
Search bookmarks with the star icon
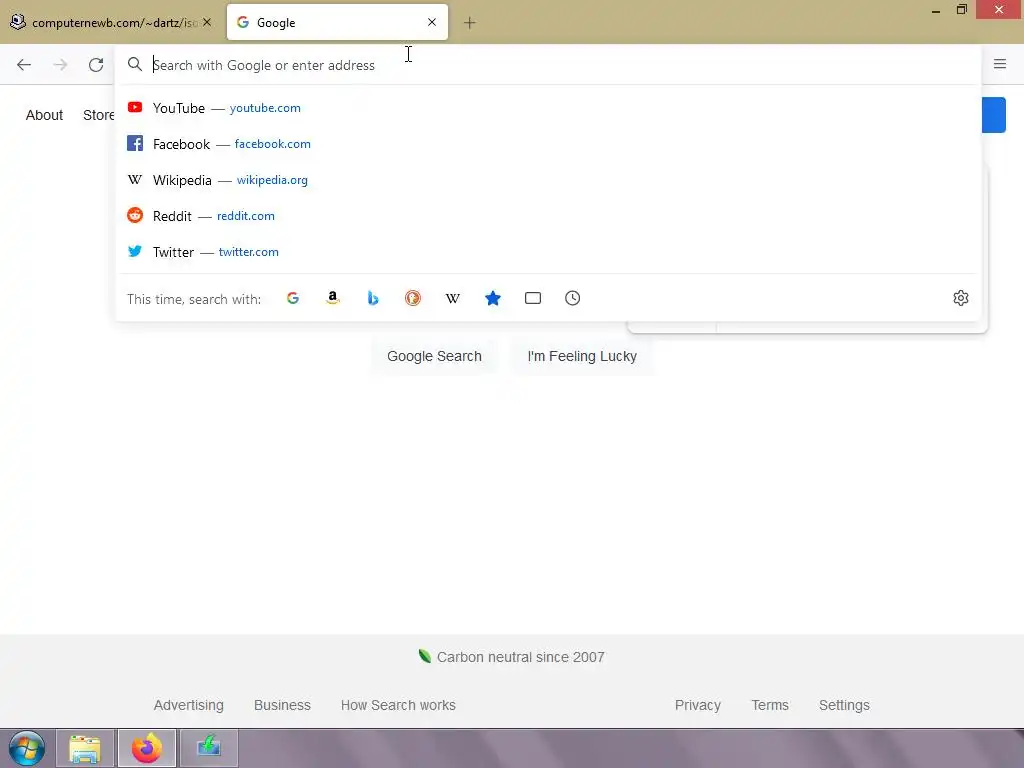click(x=493, y=298)
